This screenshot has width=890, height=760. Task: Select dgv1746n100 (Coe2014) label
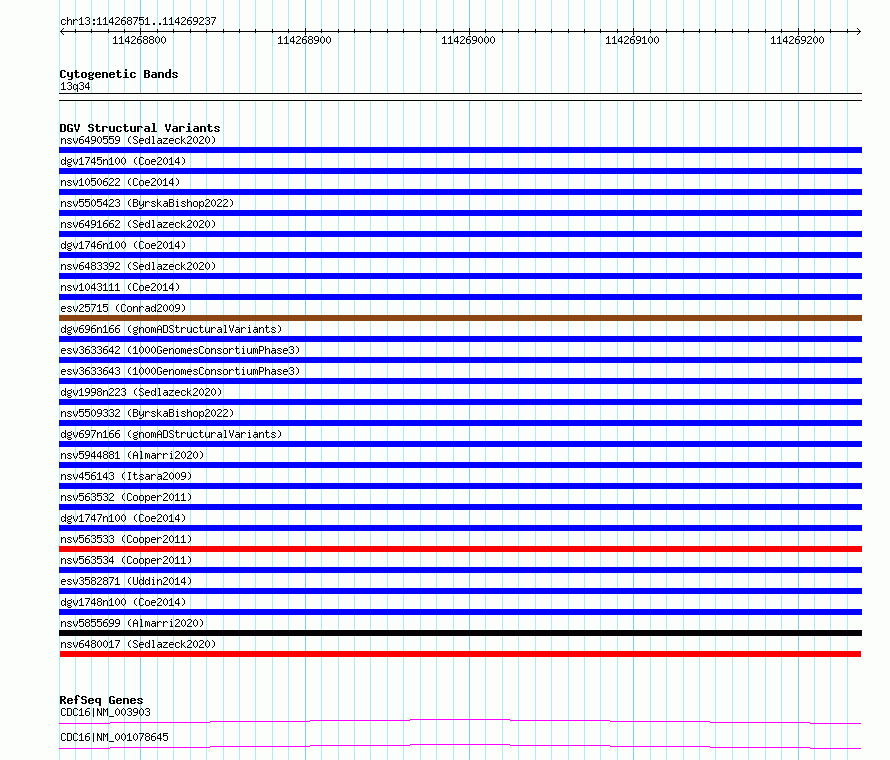[x=123, y=245]
